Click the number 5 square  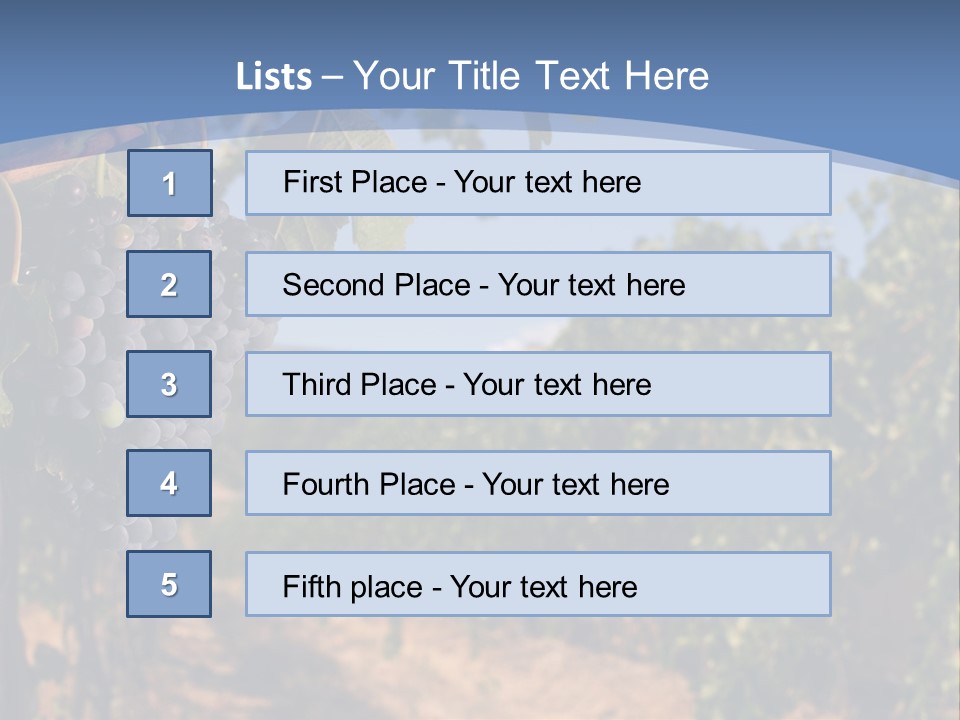[x=169, y=584]
